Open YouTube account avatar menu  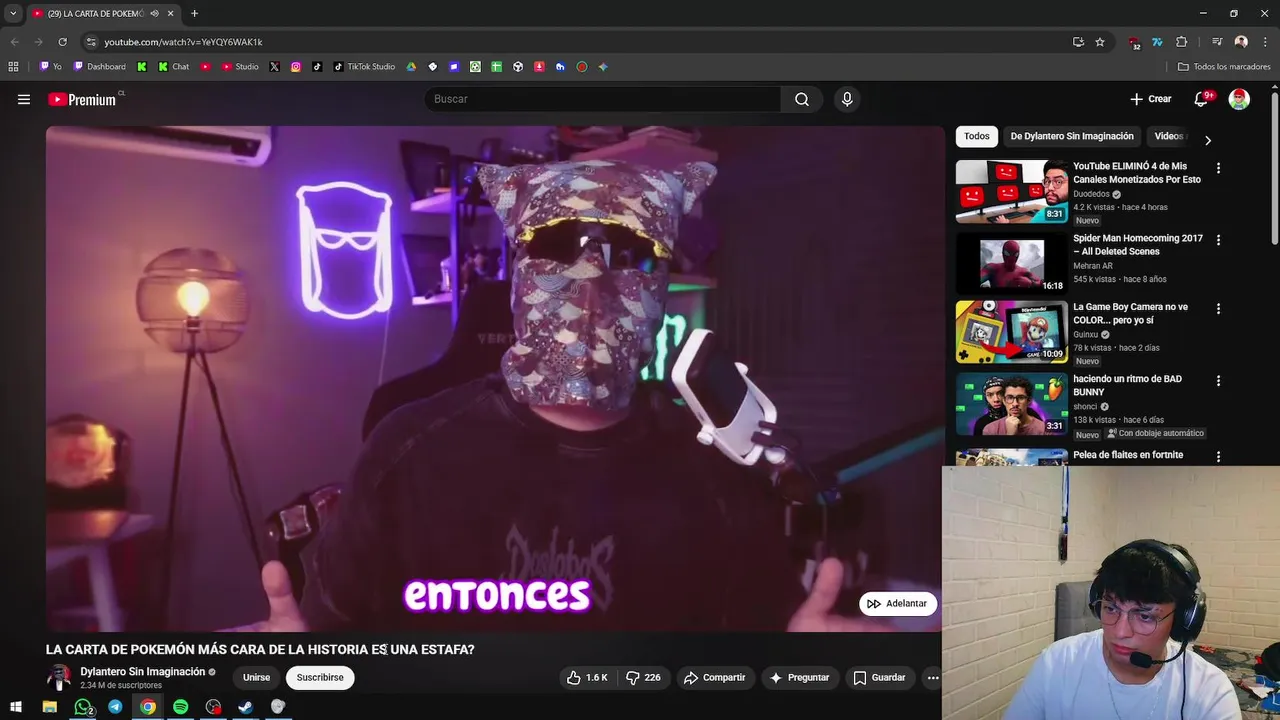tap(1239, 99)
